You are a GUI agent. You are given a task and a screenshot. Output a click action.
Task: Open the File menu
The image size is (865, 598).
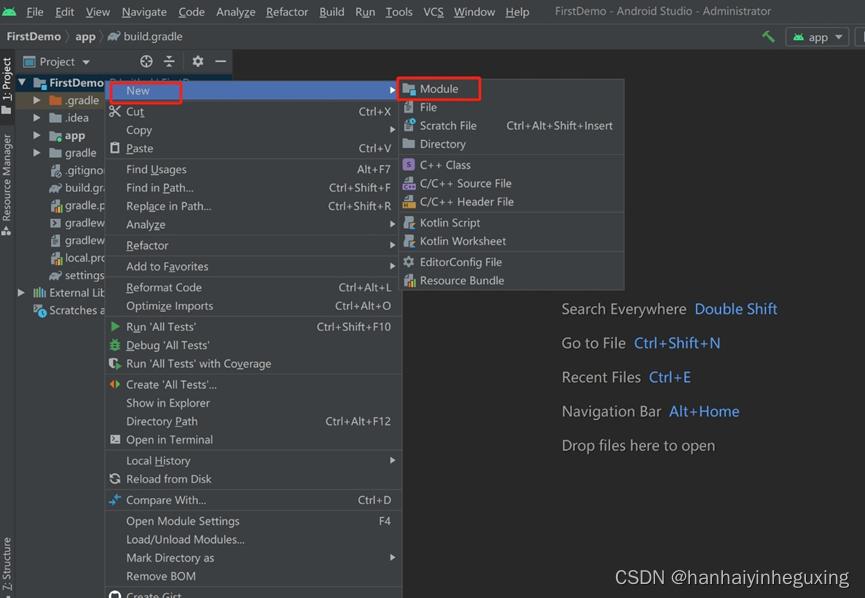tap(34, 12)
